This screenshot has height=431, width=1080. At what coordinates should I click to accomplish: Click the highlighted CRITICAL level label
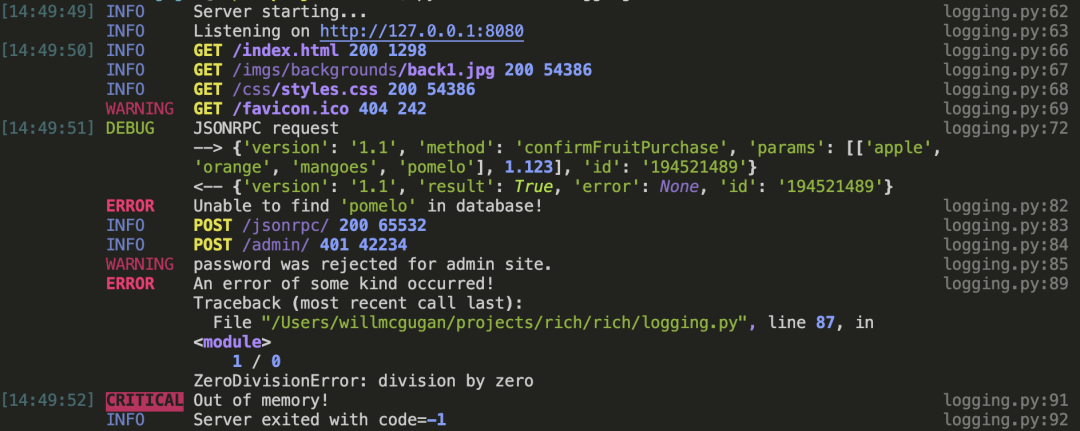(145, 400)
